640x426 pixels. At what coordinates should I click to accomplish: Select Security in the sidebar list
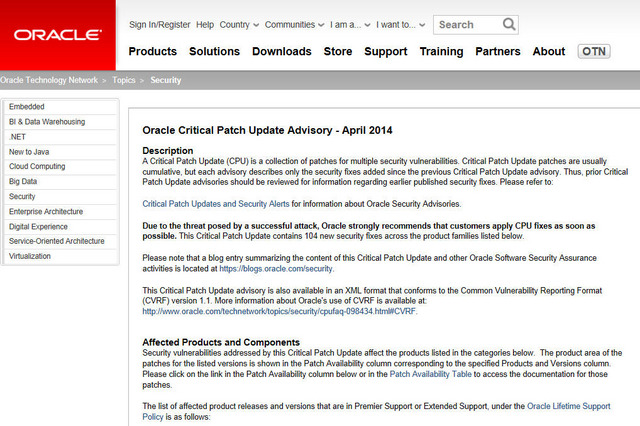coord(60,197)
